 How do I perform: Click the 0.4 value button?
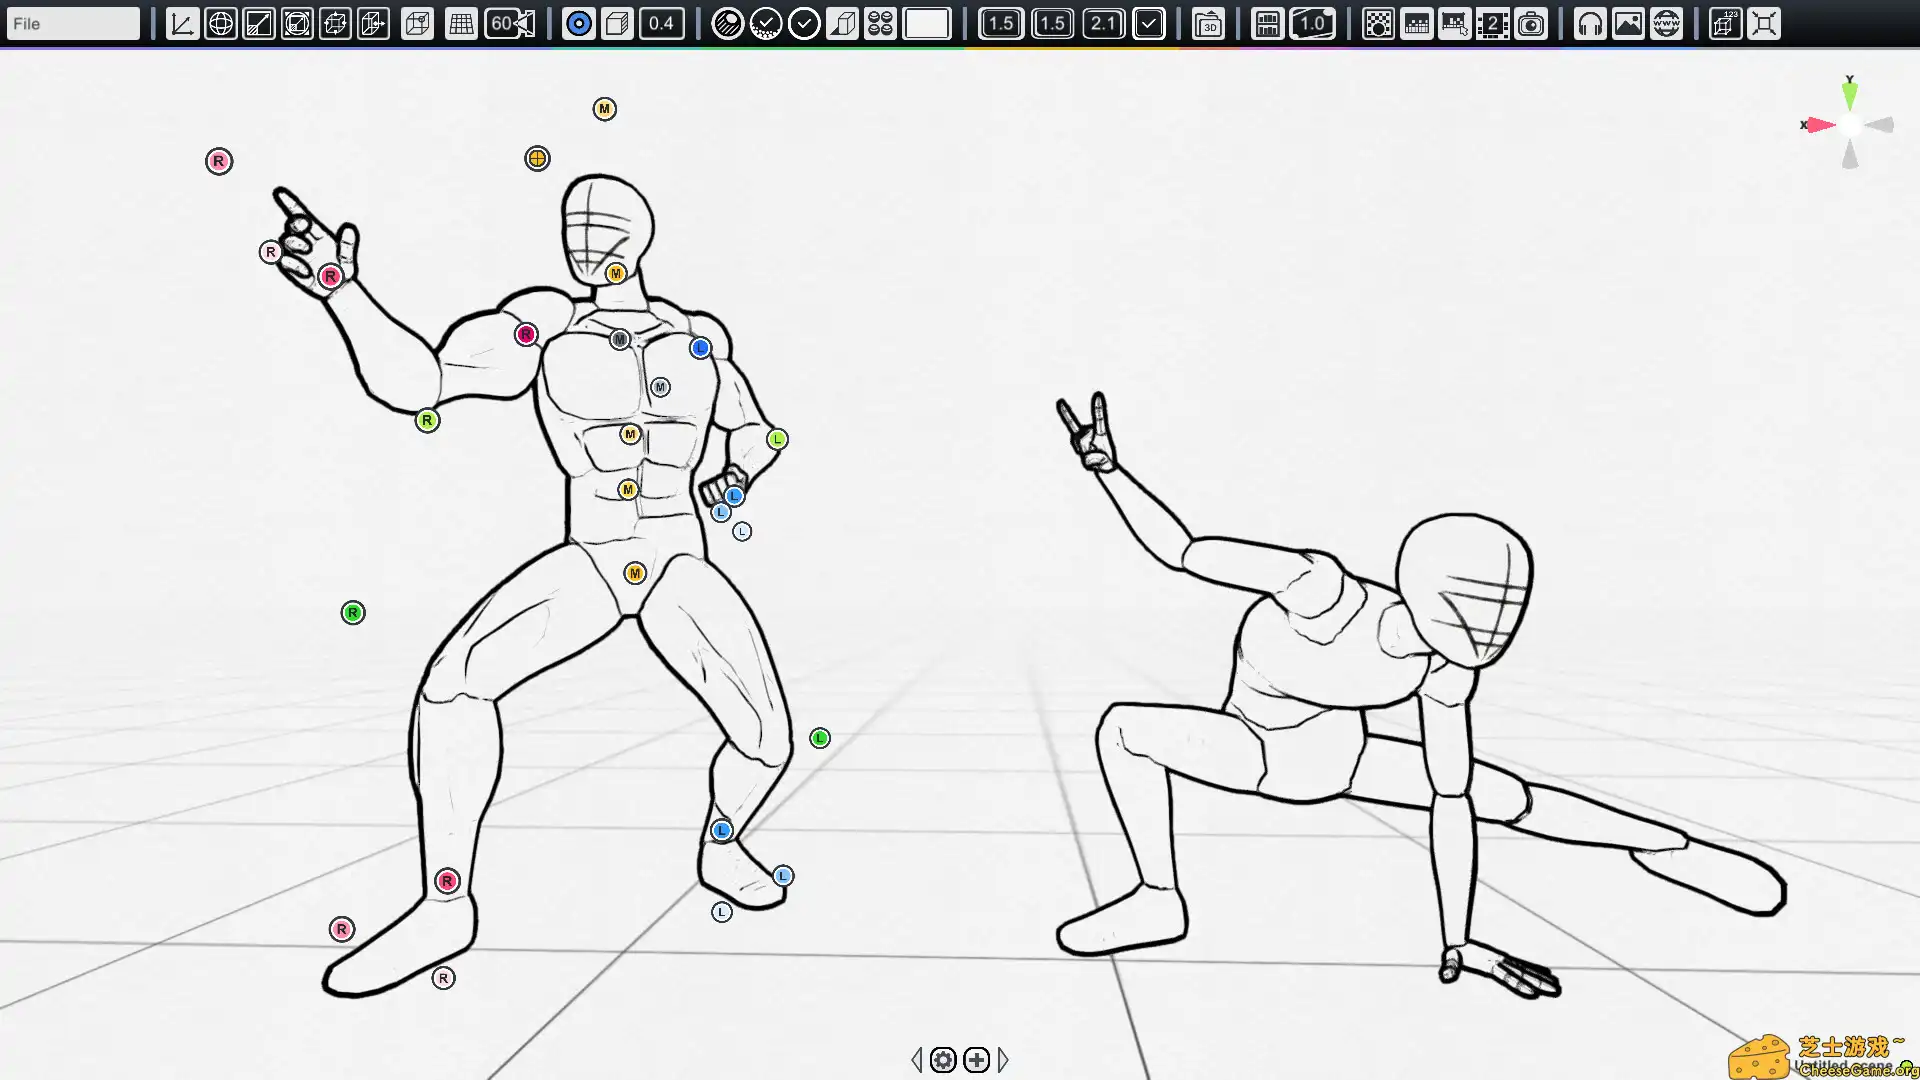[661, 24]
